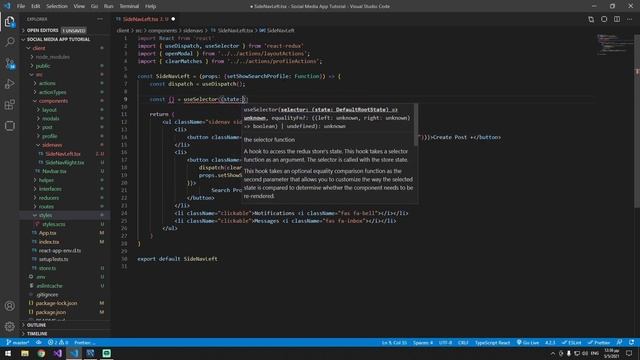Open the File menu

(21, 6)
